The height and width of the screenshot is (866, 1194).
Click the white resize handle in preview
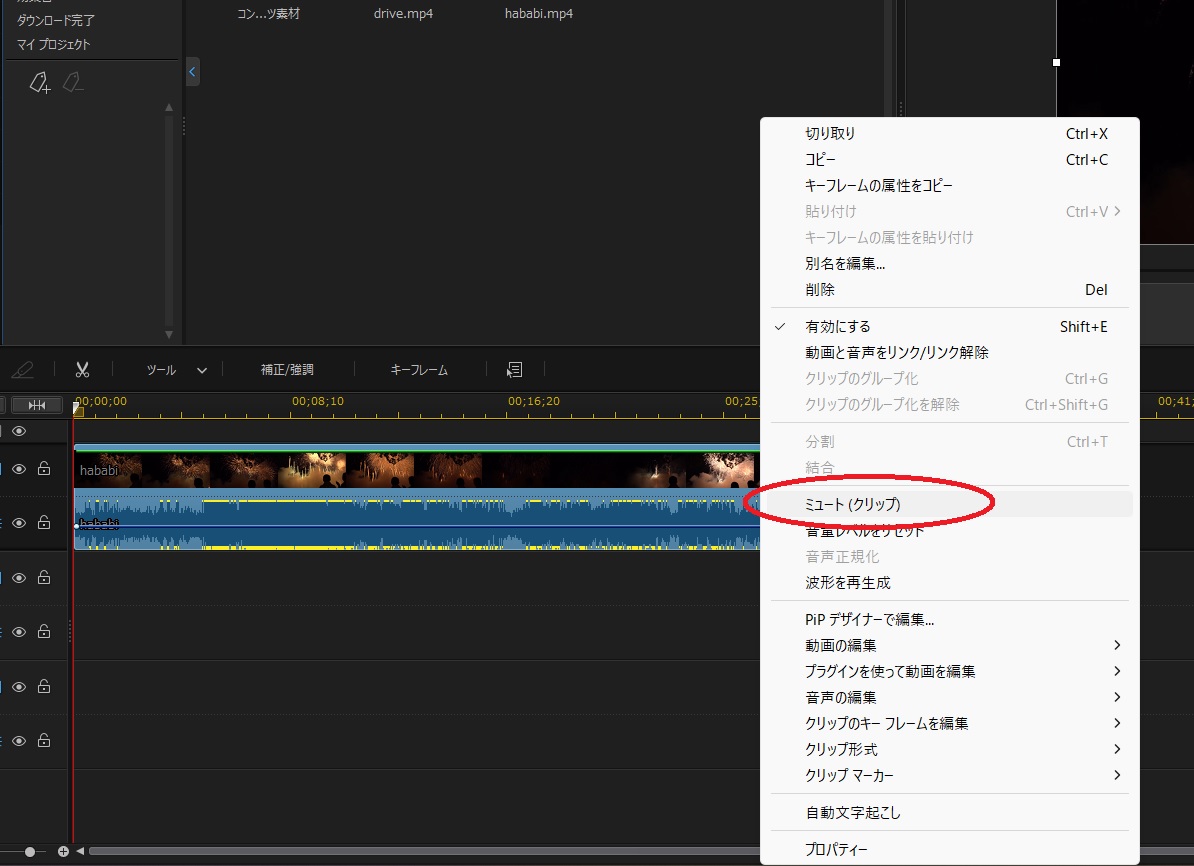point(1056,62)
